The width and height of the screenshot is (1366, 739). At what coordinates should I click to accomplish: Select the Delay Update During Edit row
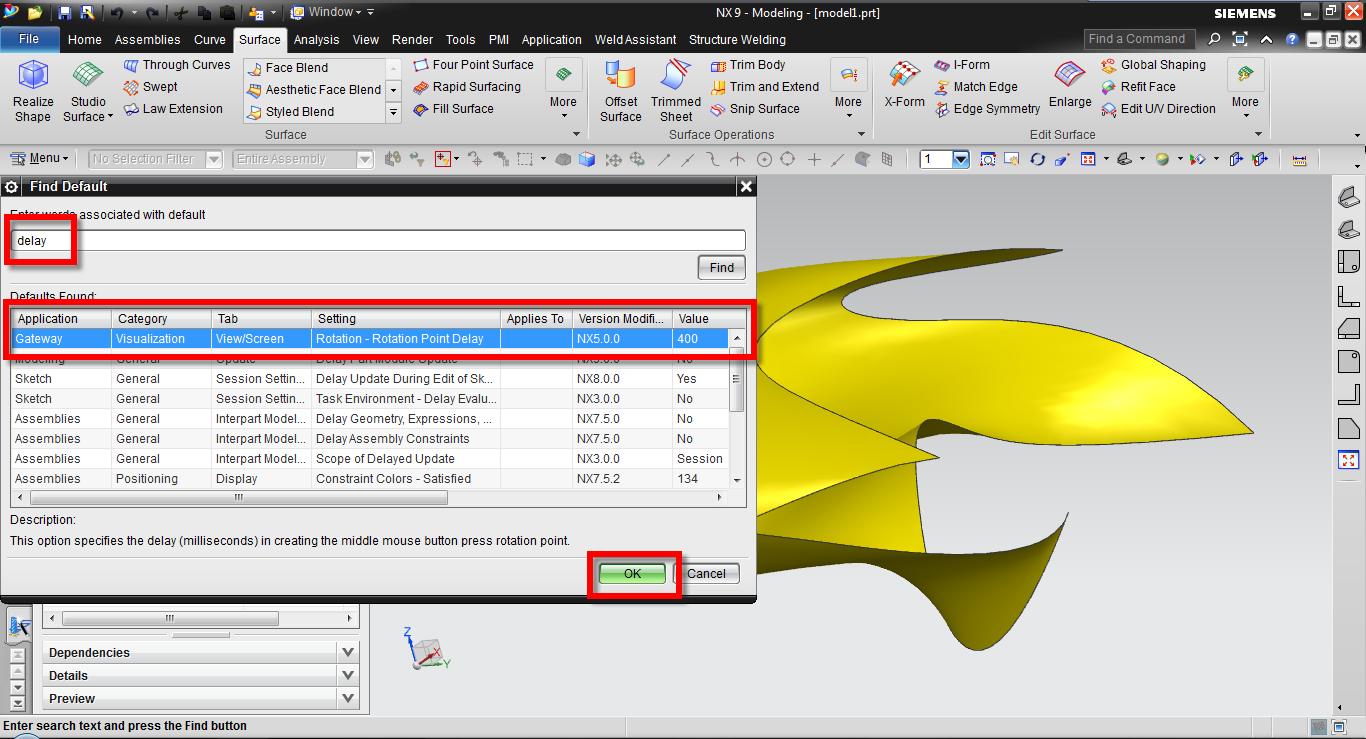click(x=371, y=379)
